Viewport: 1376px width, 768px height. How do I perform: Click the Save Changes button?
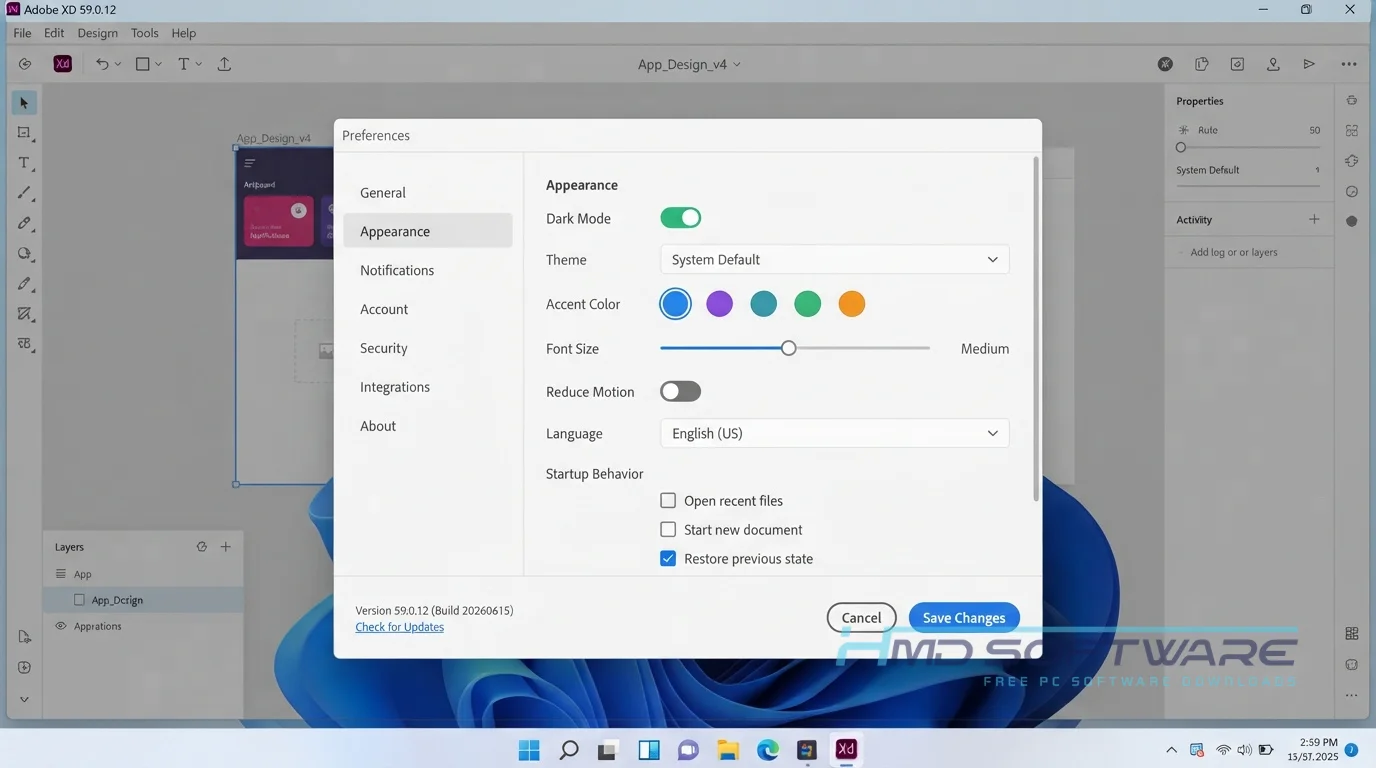964,618
